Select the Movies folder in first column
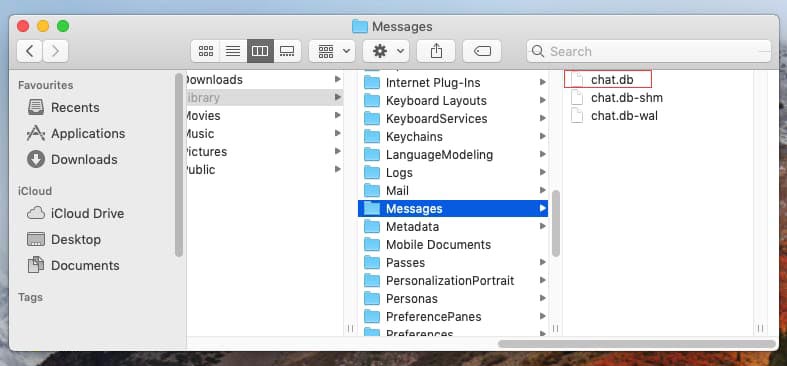The width and height of the screenshot is (787, 366). (x=265, y=115)
